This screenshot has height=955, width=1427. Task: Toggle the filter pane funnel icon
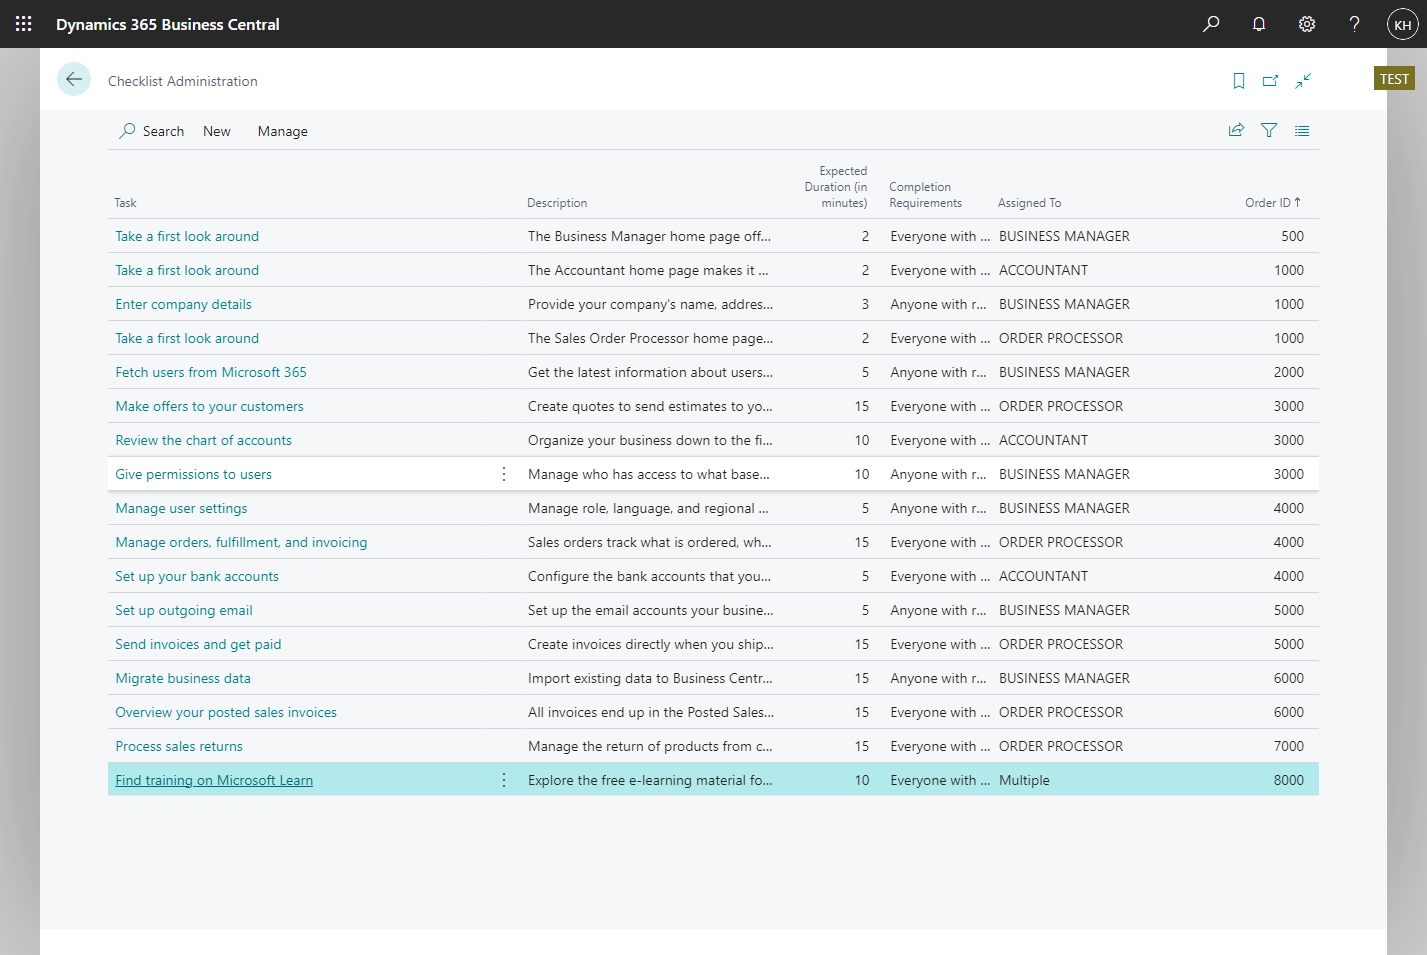click(1269, 130)
